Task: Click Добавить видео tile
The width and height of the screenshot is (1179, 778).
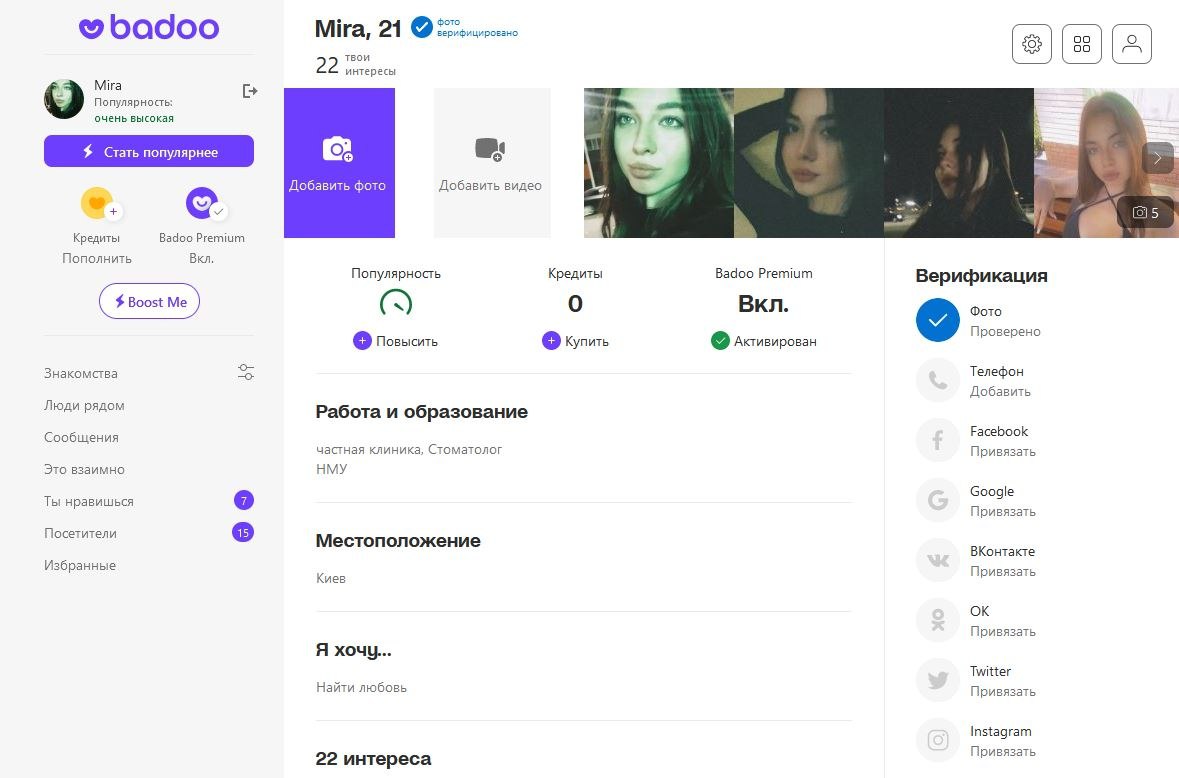Action: point(492,163)
